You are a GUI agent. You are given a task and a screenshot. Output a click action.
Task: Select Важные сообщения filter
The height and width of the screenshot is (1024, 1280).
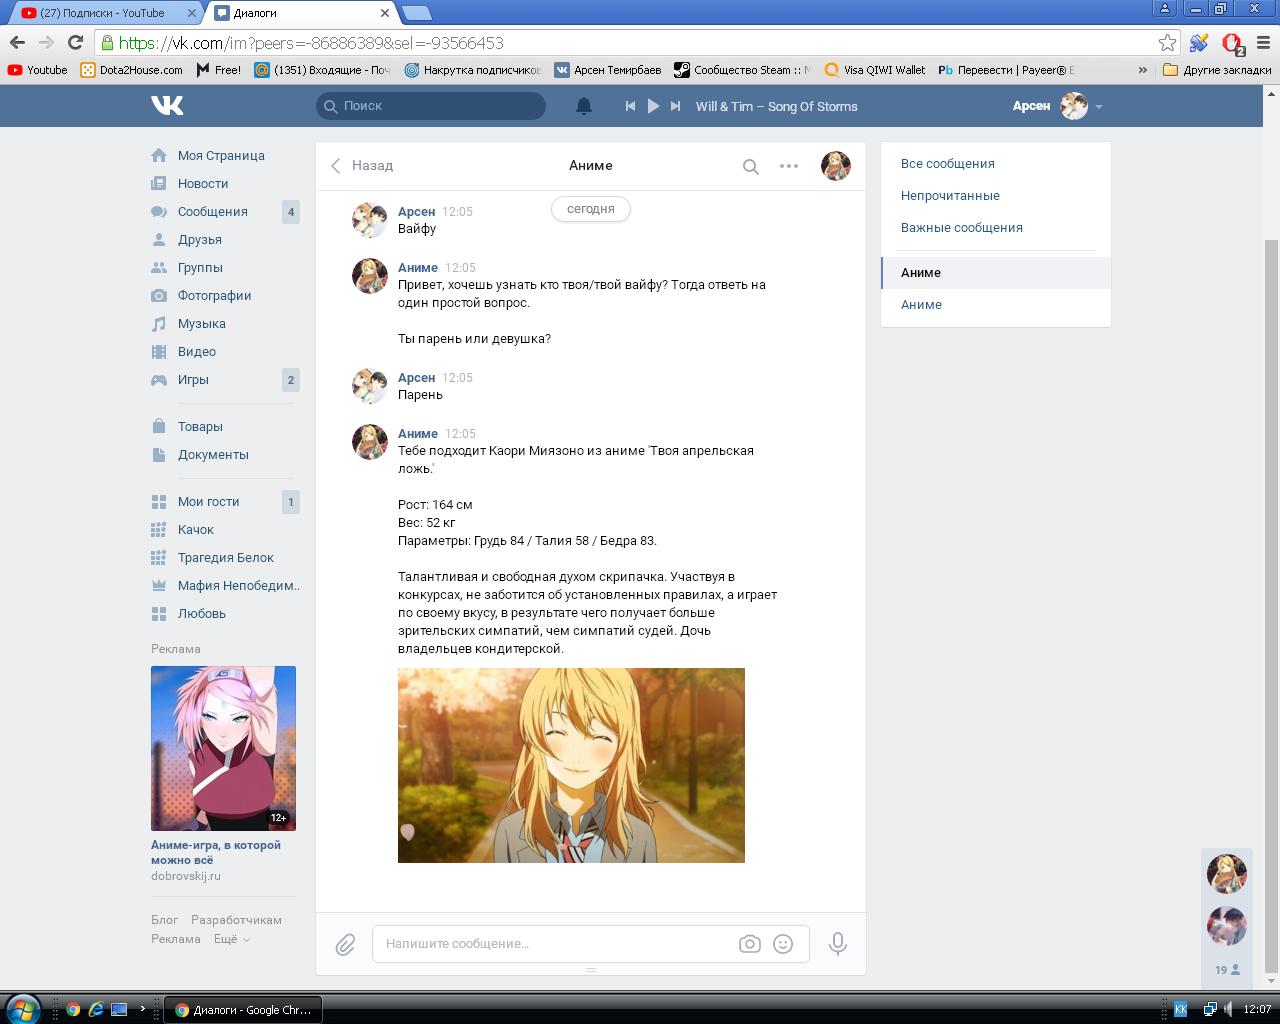[962, 227]
